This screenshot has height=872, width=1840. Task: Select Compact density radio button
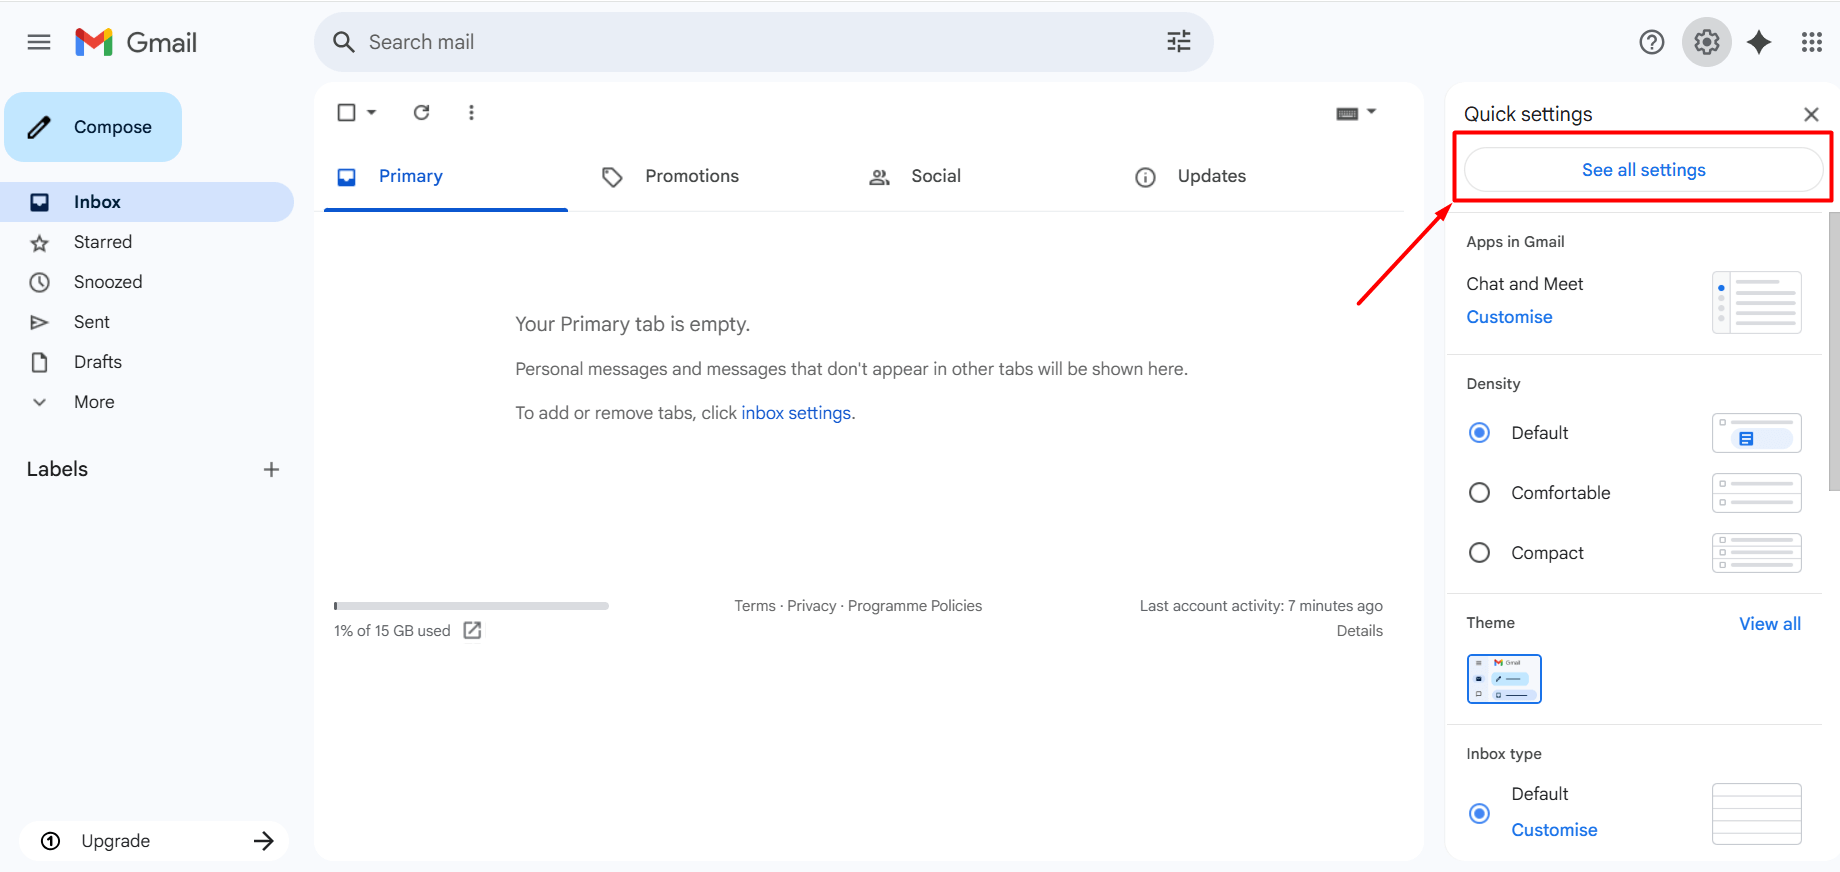(1479, 553)
